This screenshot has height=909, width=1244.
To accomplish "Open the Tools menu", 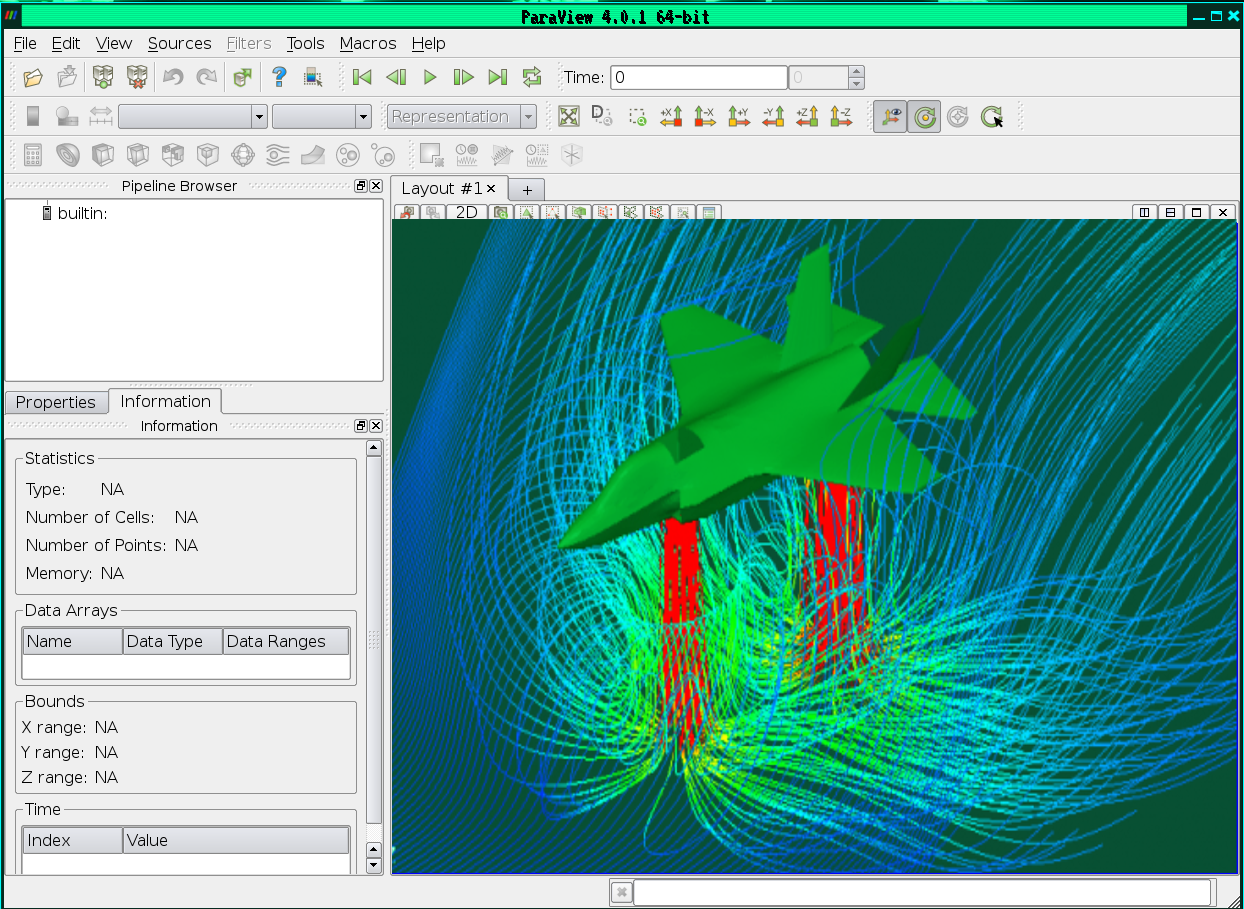I will pyautogui.click(x=305, y=43).
